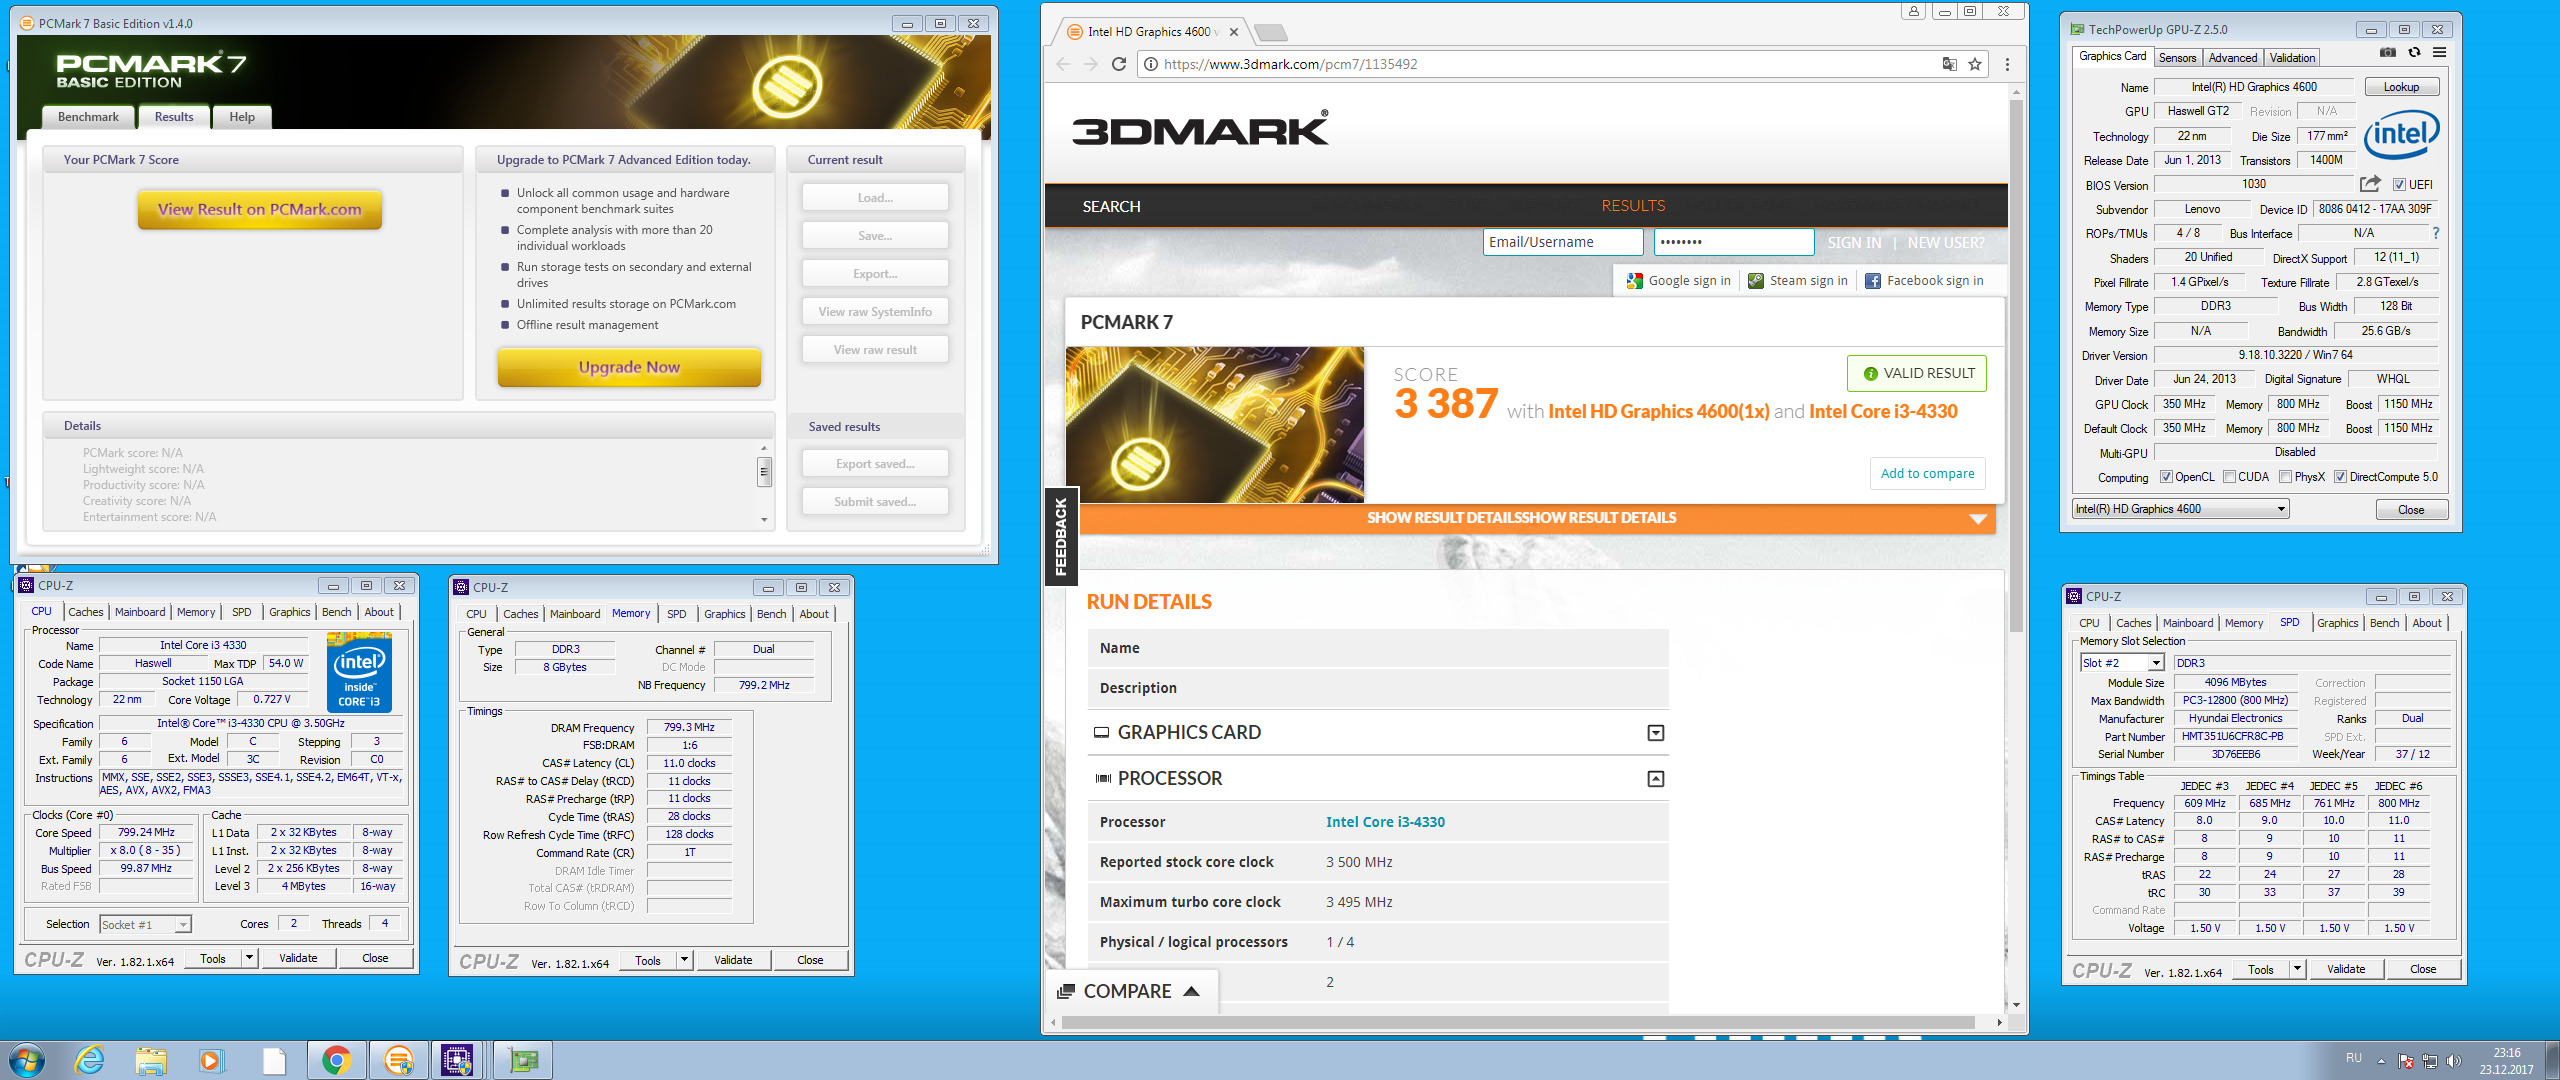The image size is (2560, 1080).
Task: Click the Upgrade Now button
Action: [629, 367]
